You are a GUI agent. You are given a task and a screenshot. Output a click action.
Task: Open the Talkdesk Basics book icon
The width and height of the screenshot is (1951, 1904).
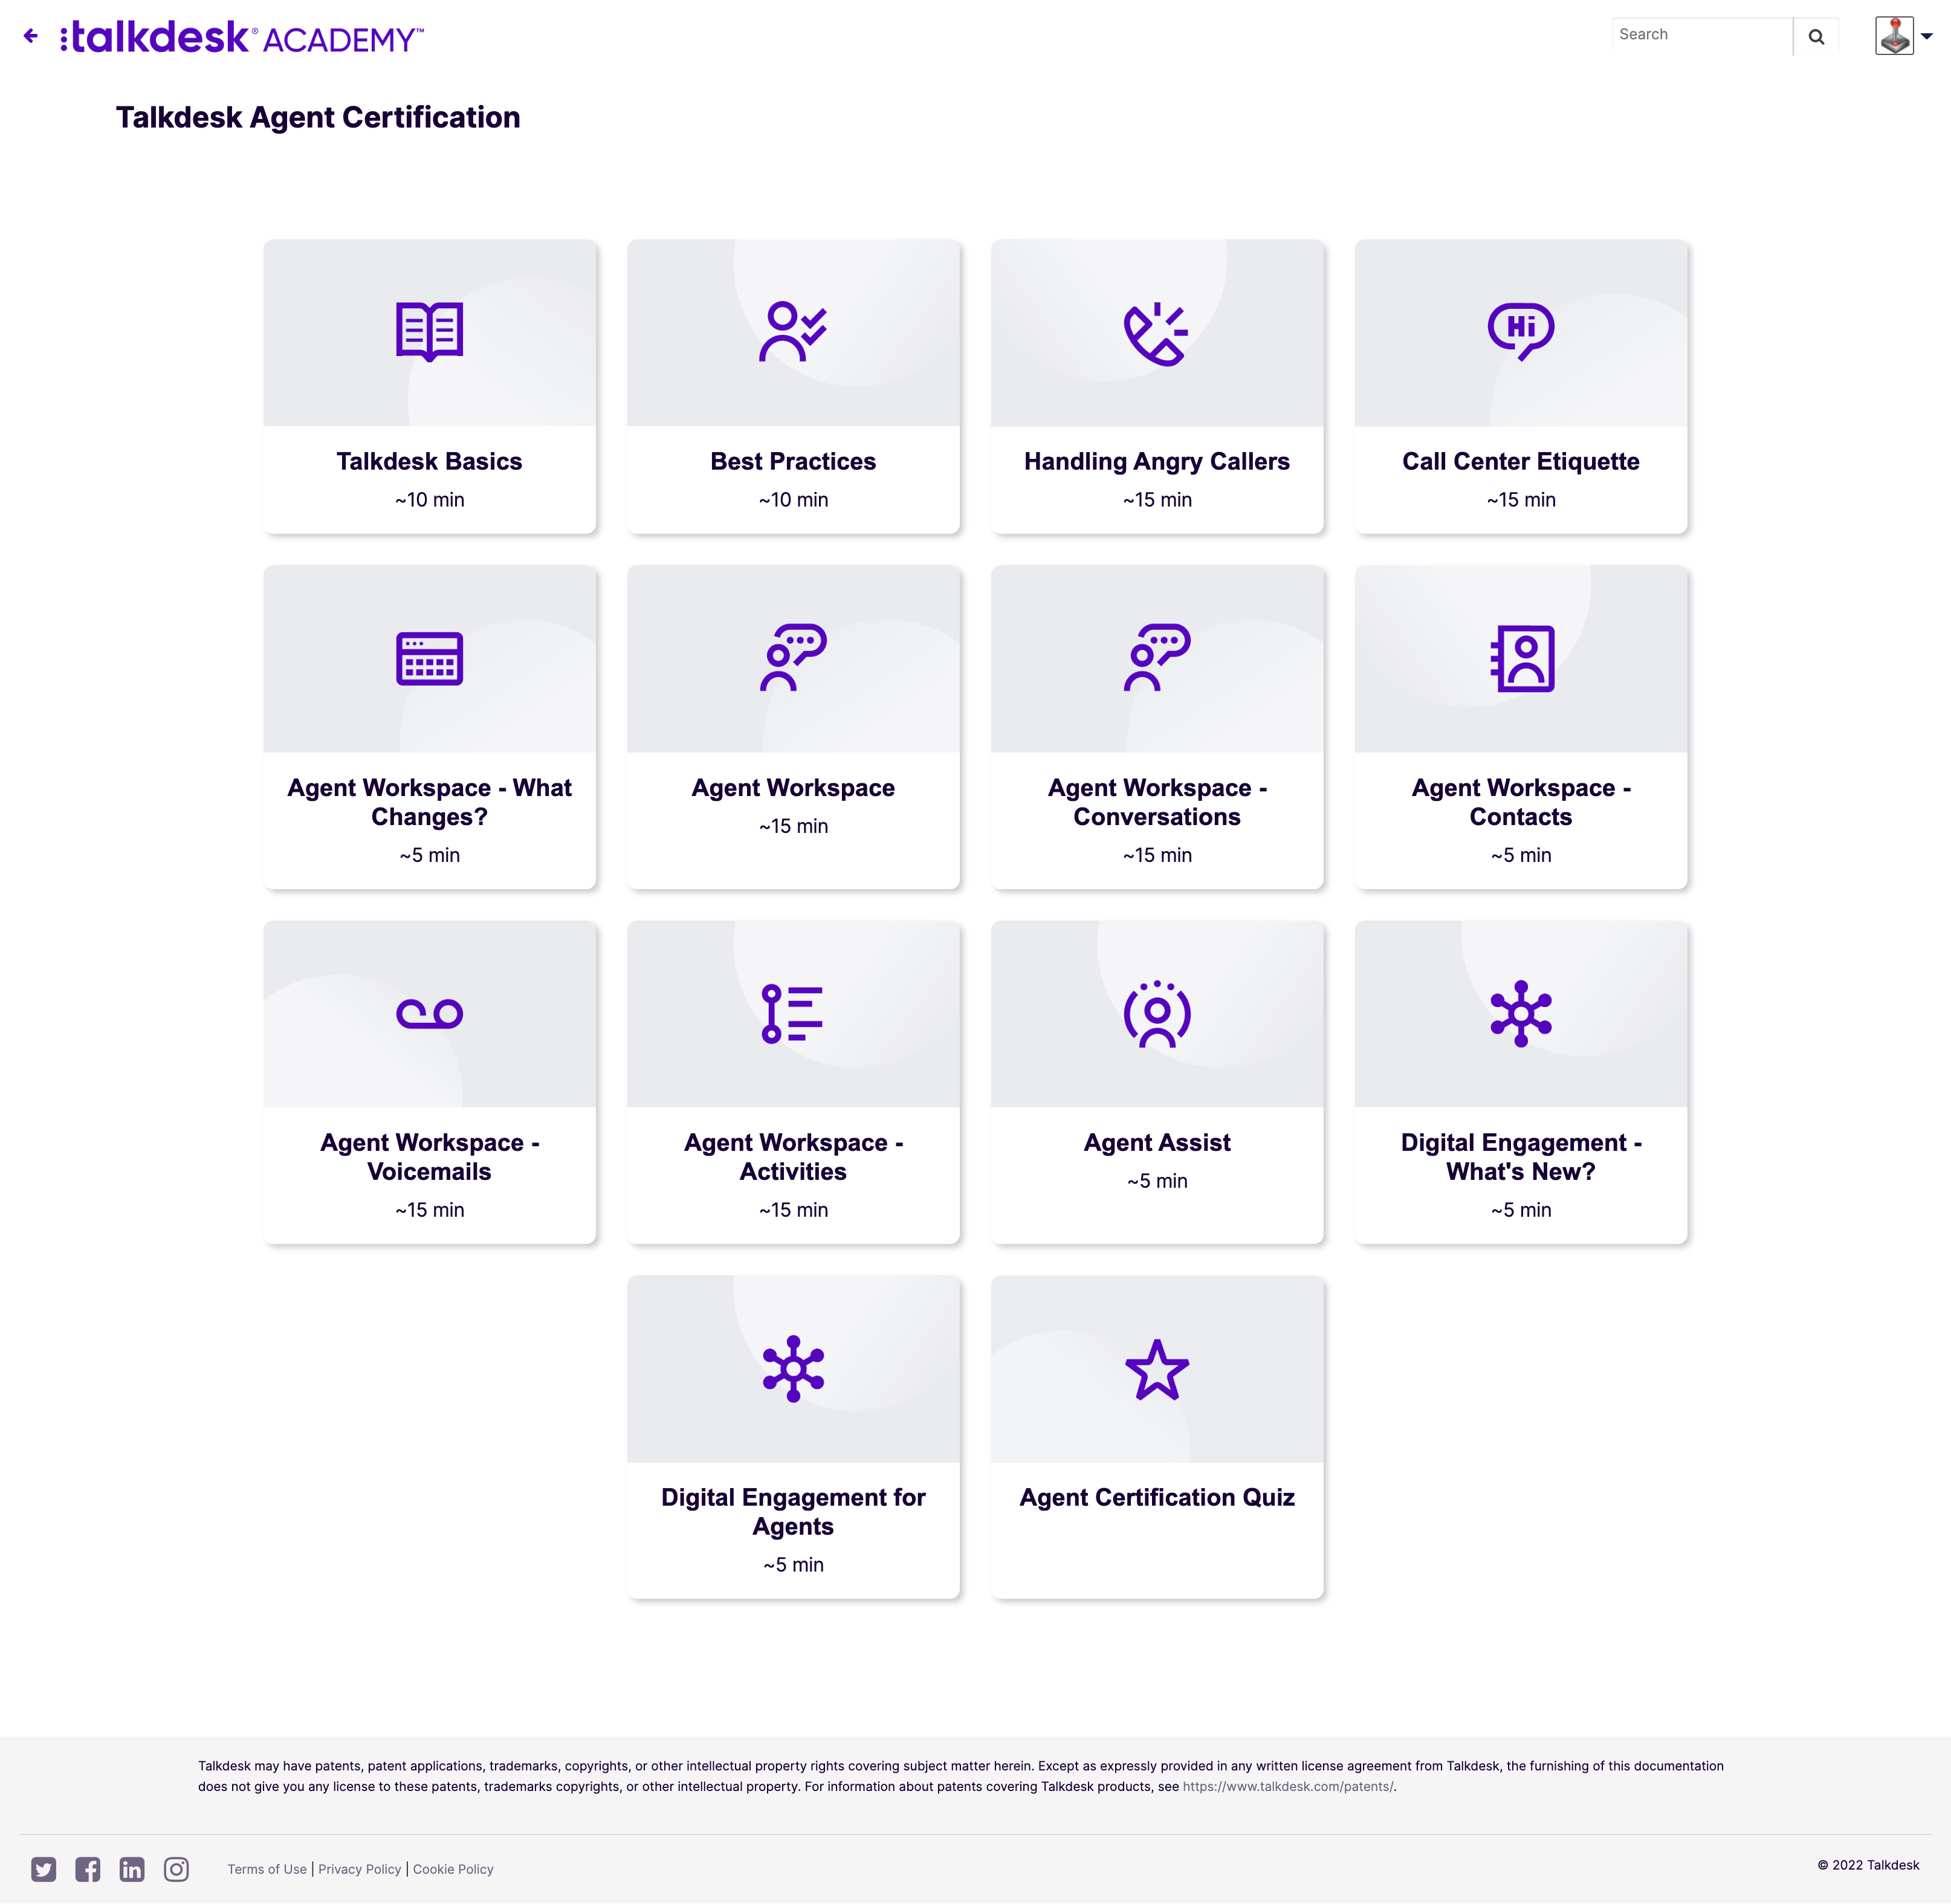tap(429, 331)
